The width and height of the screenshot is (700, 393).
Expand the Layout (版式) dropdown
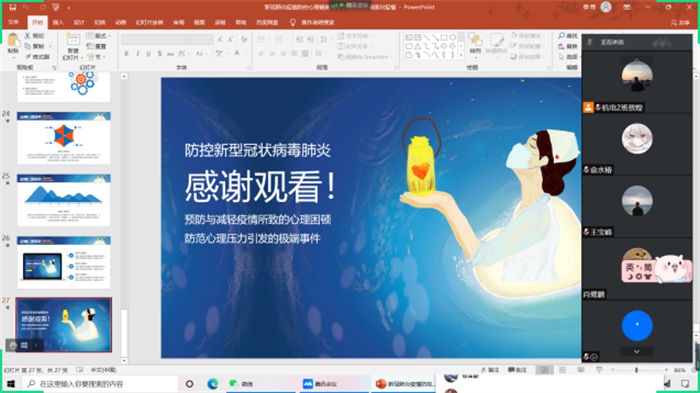(99, 36)
